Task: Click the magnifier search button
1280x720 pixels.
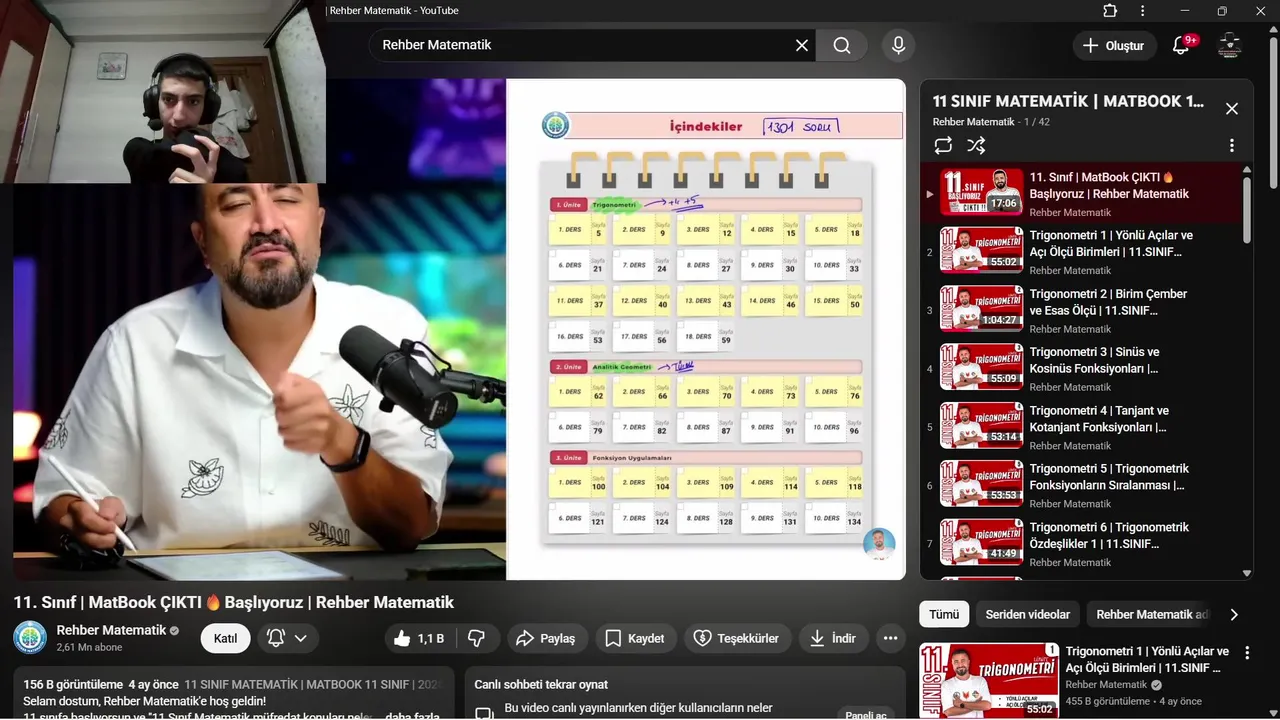Action: (842, 45)
